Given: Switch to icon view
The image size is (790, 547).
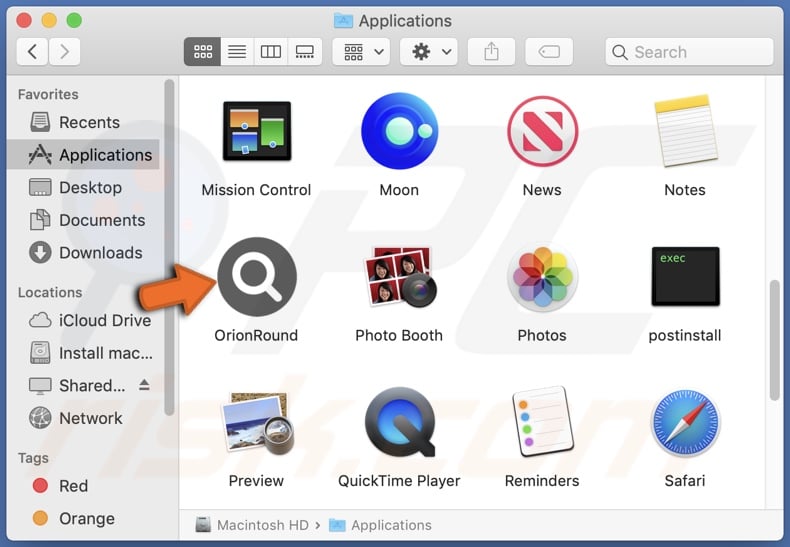Looking at the screenshot, I should pyautogui.click(x=203, y=51).
